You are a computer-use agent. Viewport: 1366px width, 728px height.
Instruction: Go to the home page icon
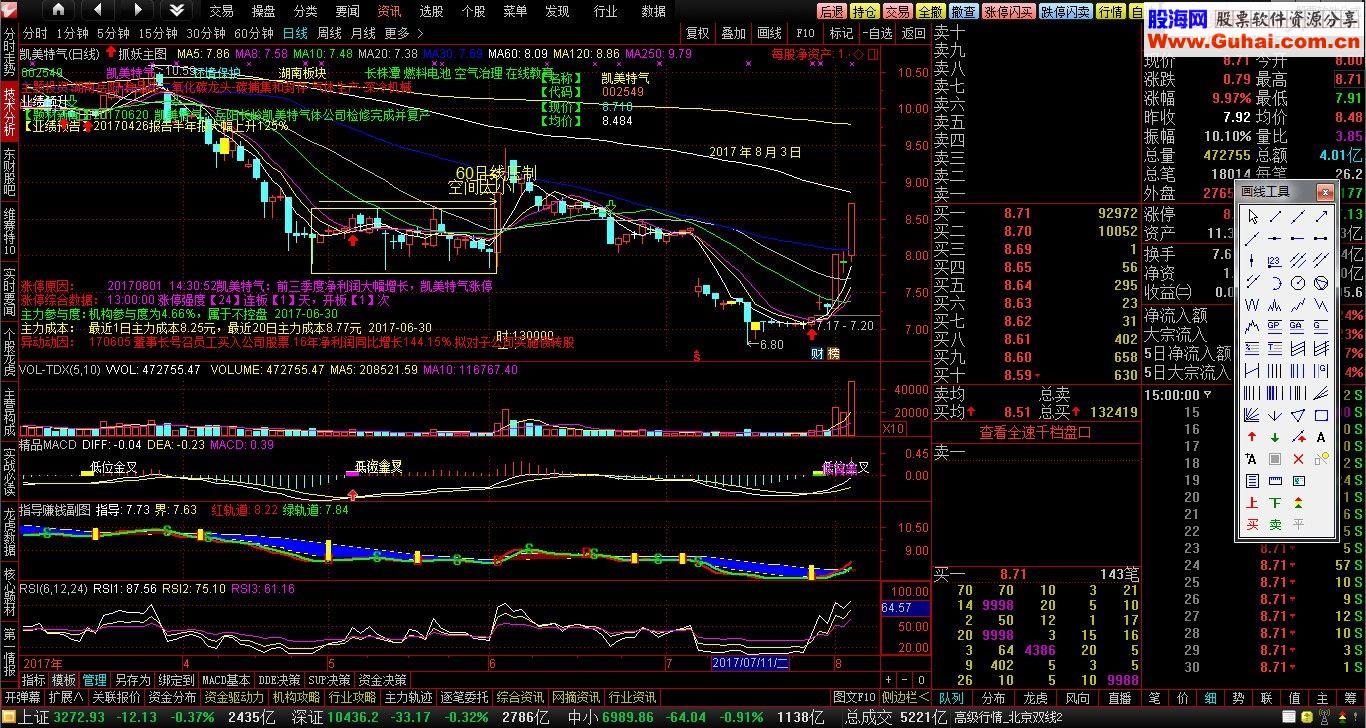pyautogui.click(x=59, y=10)
